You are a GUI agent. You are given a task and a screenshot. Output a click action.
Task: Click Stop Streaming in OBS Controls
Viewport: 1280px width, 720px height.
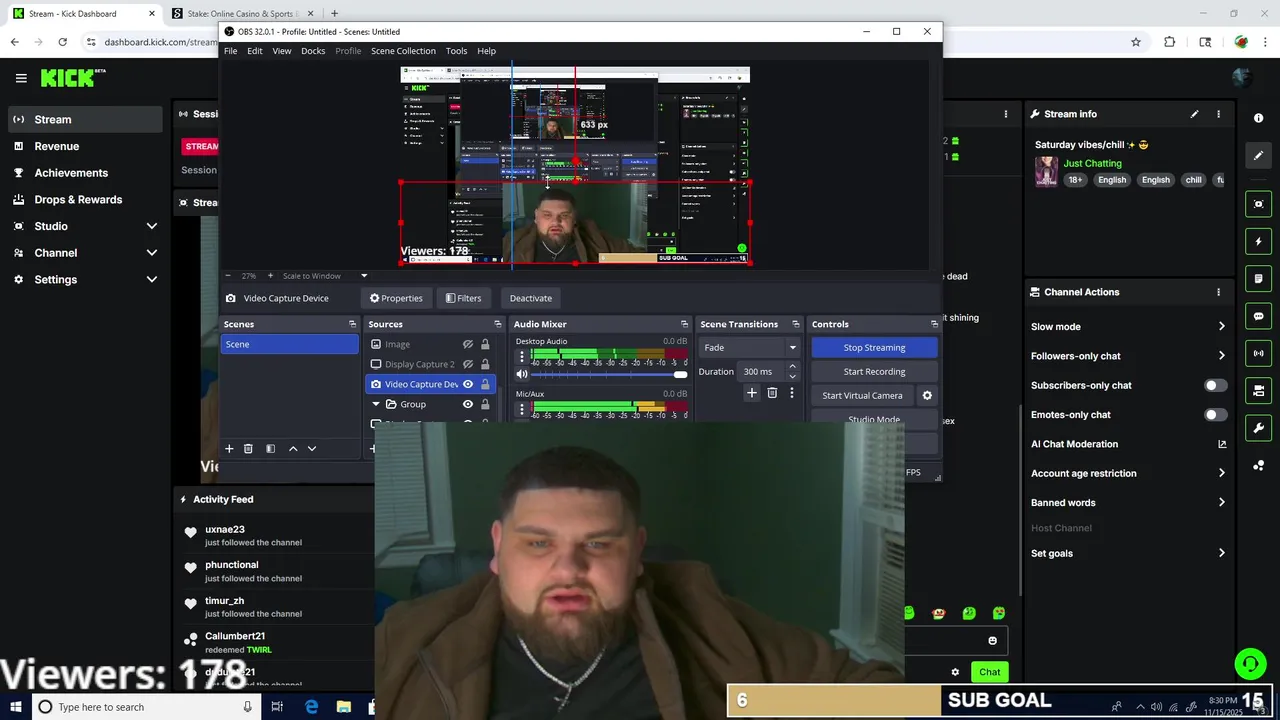[874, 347]
